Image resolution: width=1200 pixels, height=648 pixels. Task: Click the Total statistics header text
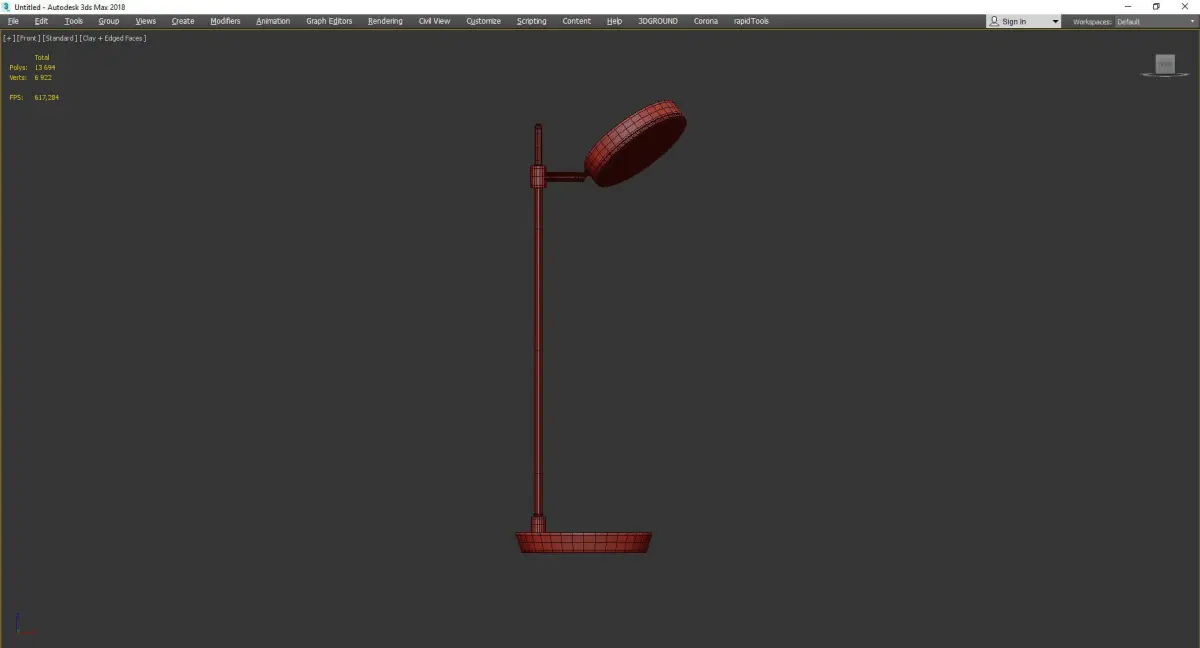click(41, 57)
